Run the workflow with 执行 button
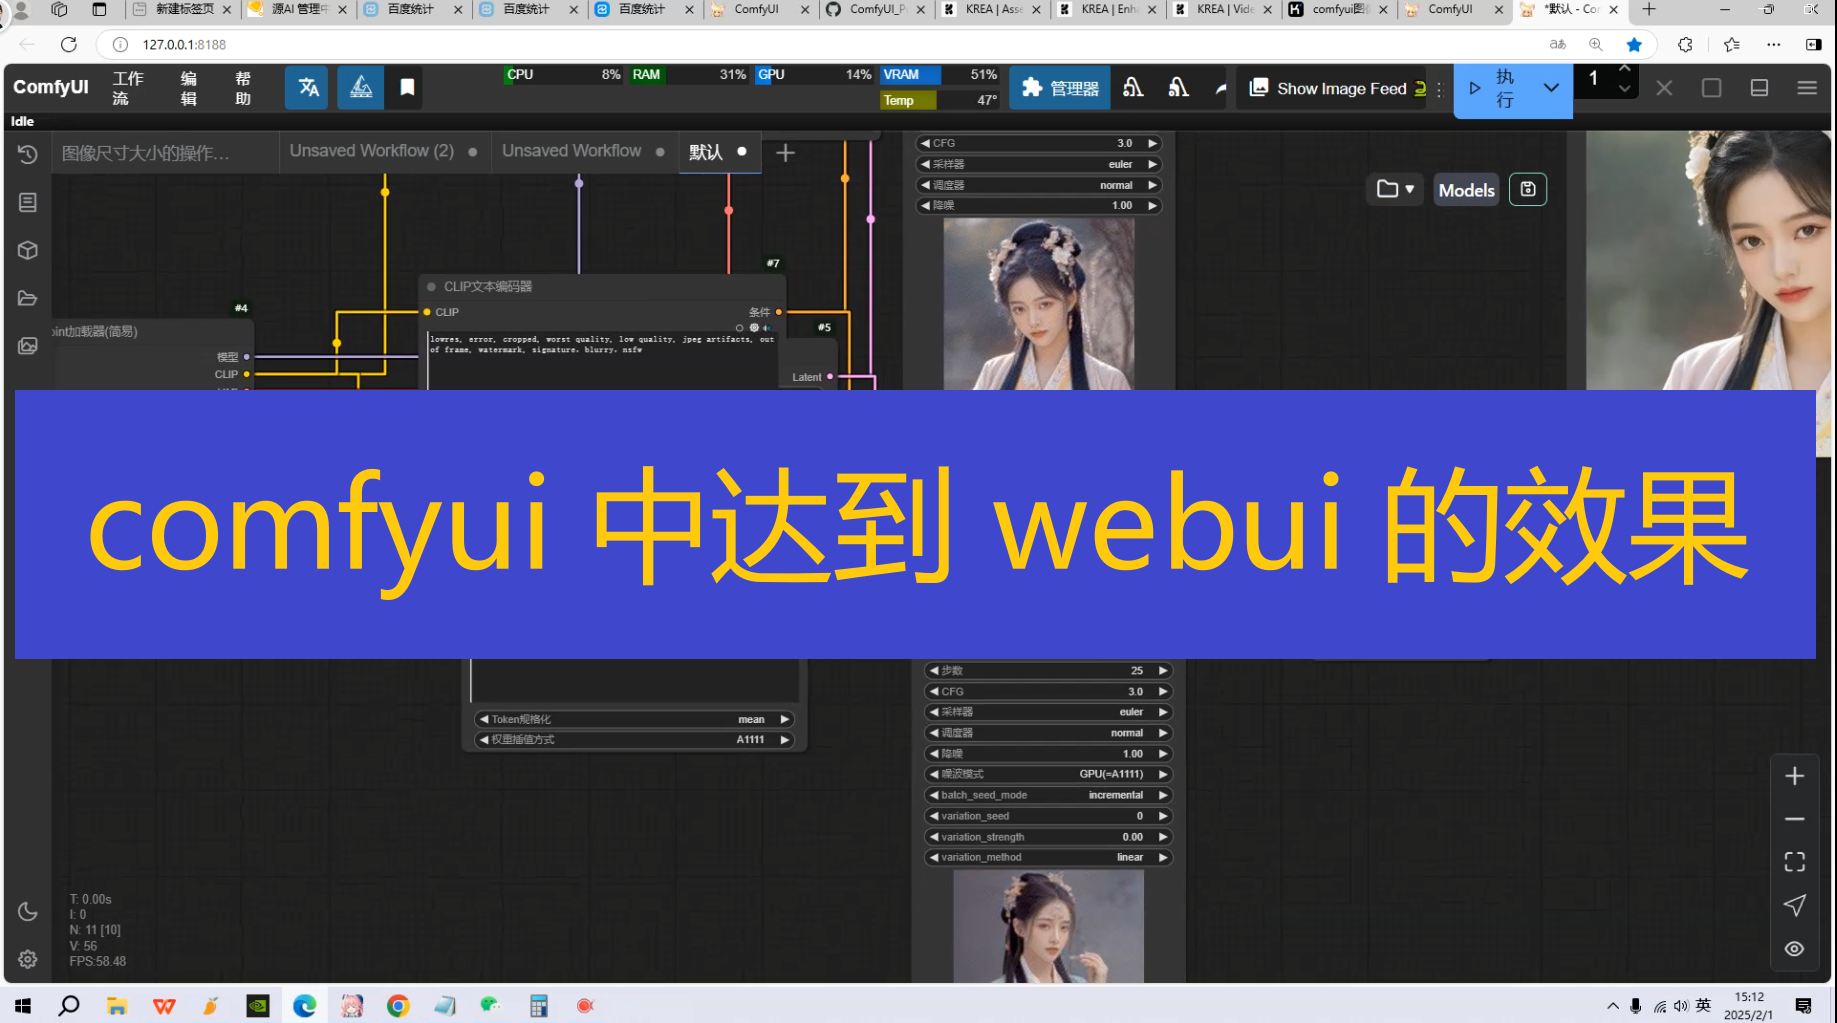 point(1492,88)
